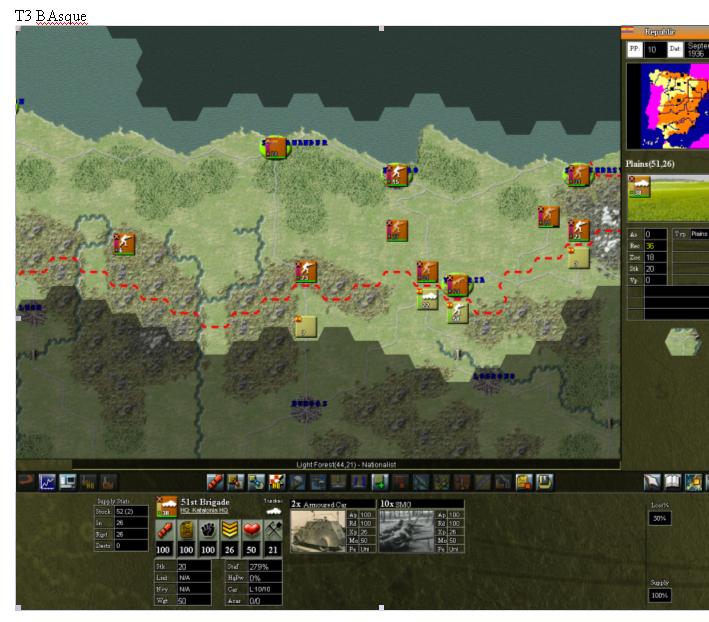
Task: Click the HQ: Katalonia HQ link
Action: pos(204,510)
